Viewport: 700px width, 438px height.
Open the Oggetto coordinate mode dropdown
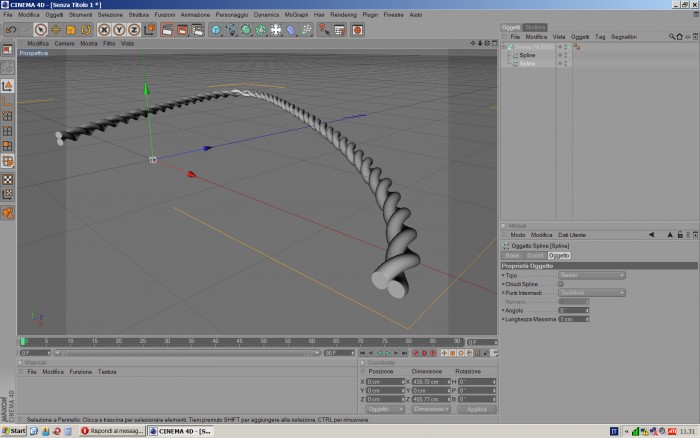385,409
